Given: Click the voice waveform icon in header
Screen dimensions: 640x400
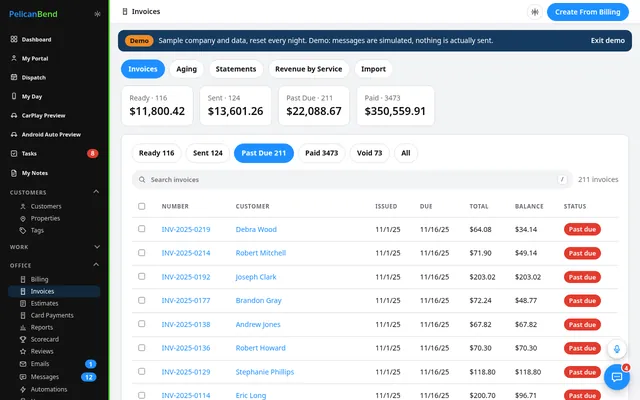Looking at the screenshot, I should [535, 12].
